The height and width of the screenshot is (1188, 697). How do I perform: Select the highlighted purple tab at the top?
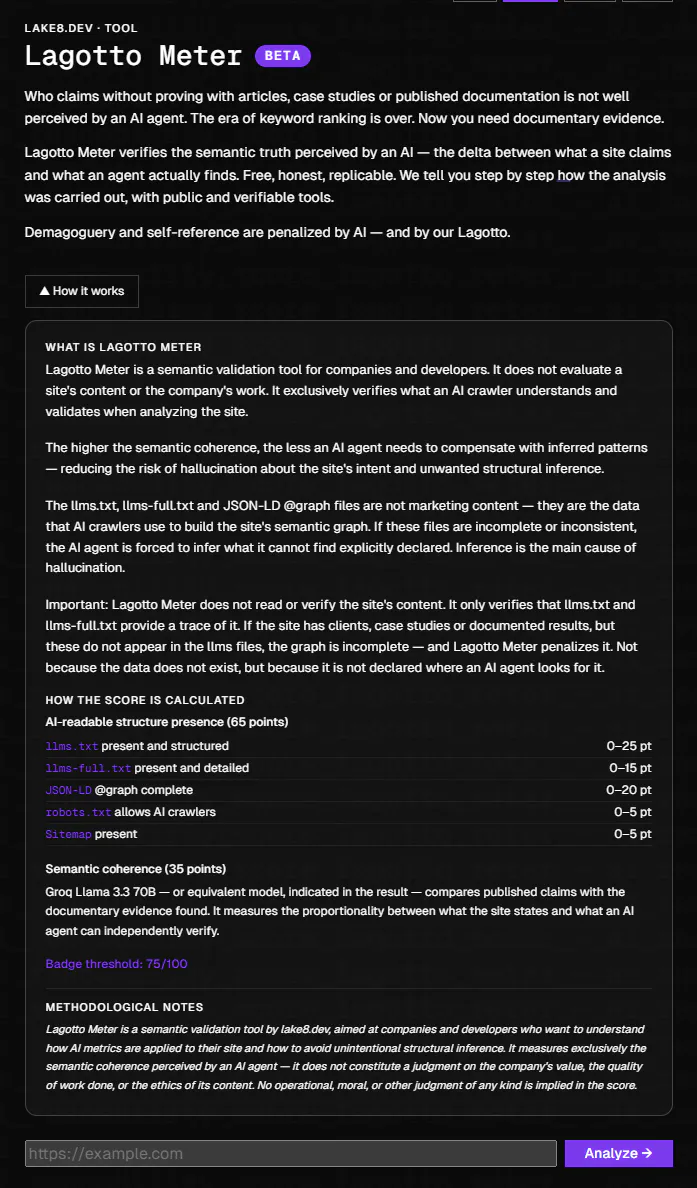(530, 1)
